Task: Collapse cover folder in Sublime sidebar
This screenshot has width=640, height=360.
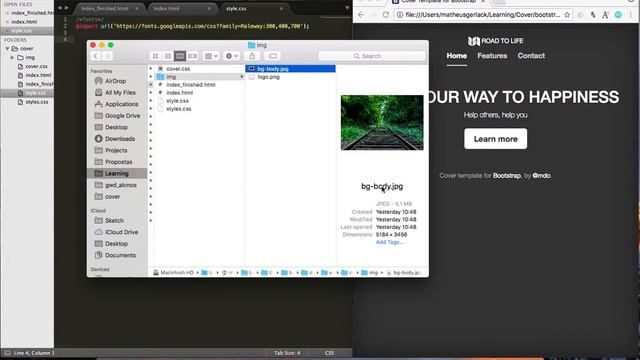Action: pos(7,49)
